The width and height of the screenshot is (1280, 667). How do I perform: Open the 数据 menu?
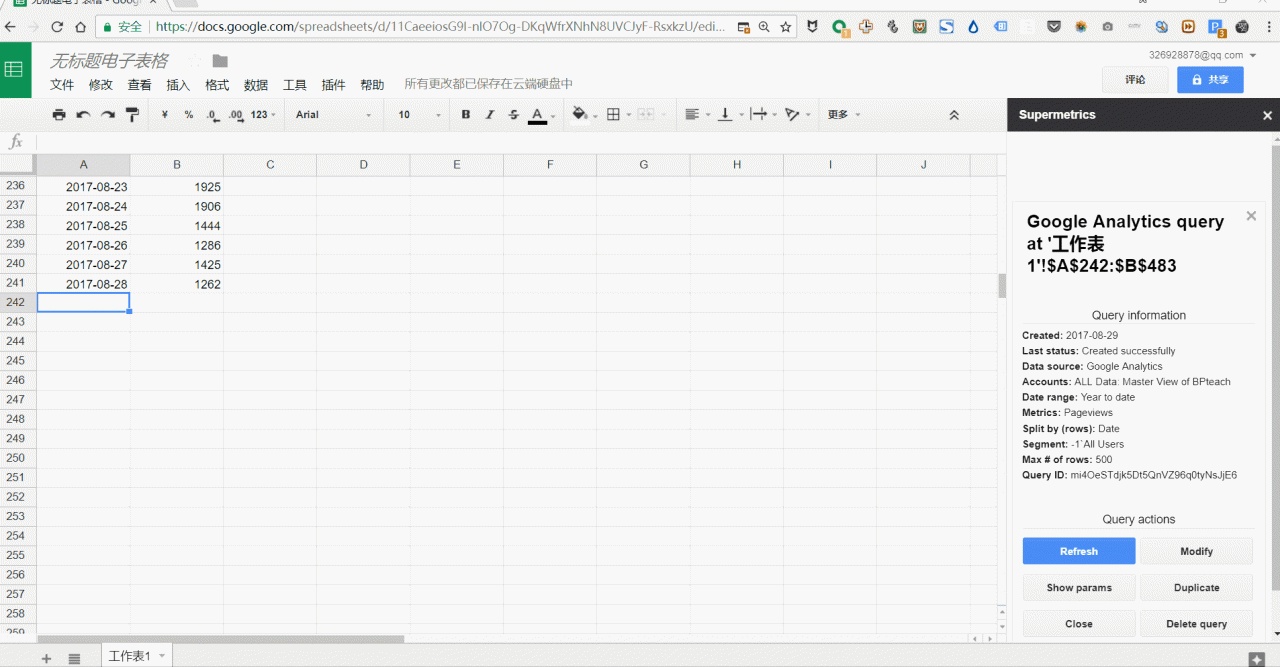[x=256, y=85]
